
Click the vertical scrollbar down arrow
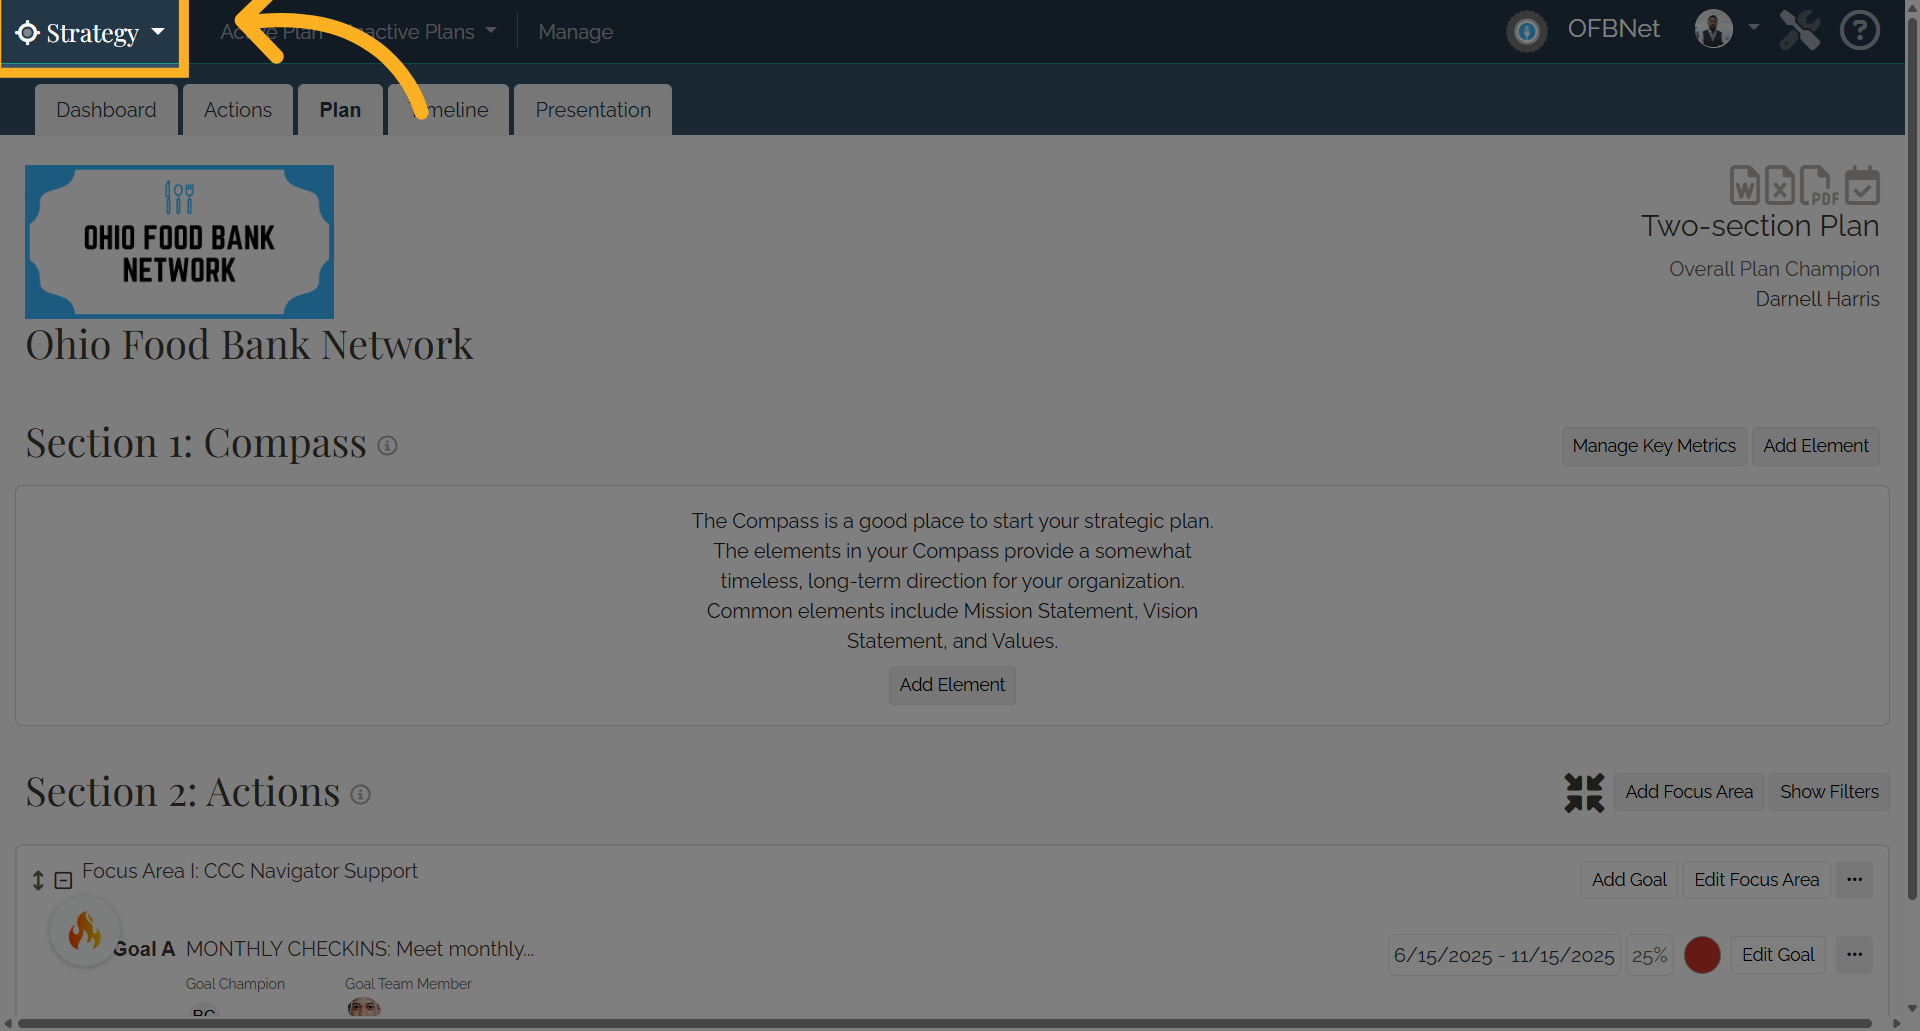pos(1912,1009)
